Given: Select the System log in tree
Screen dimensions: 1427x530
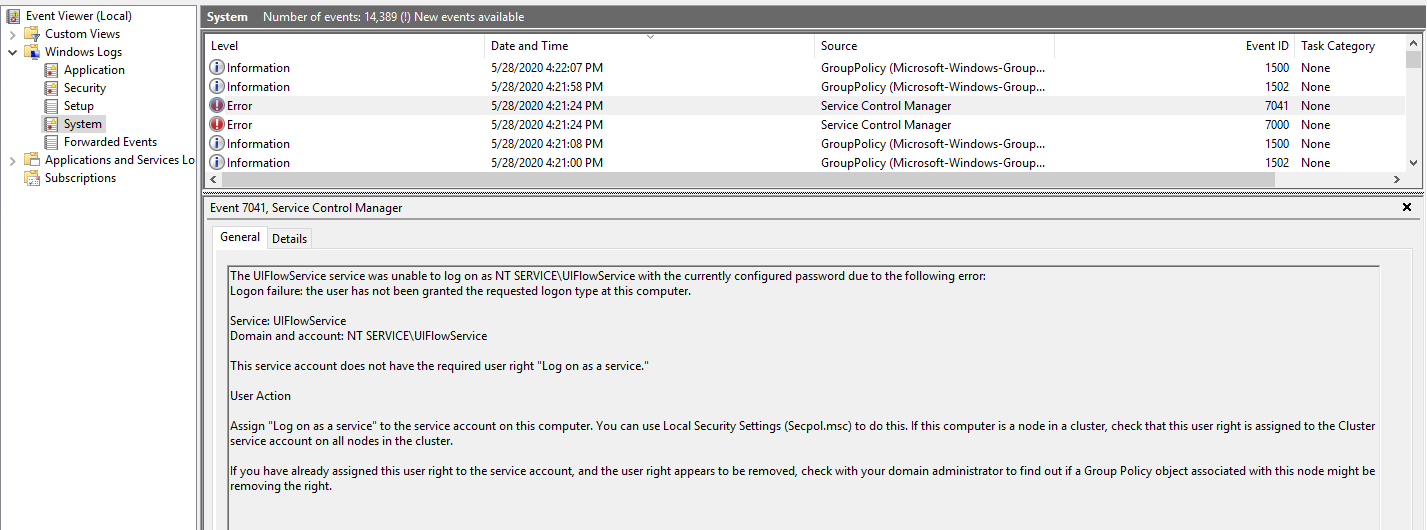Looking at the screenshot, I should 82,124.
